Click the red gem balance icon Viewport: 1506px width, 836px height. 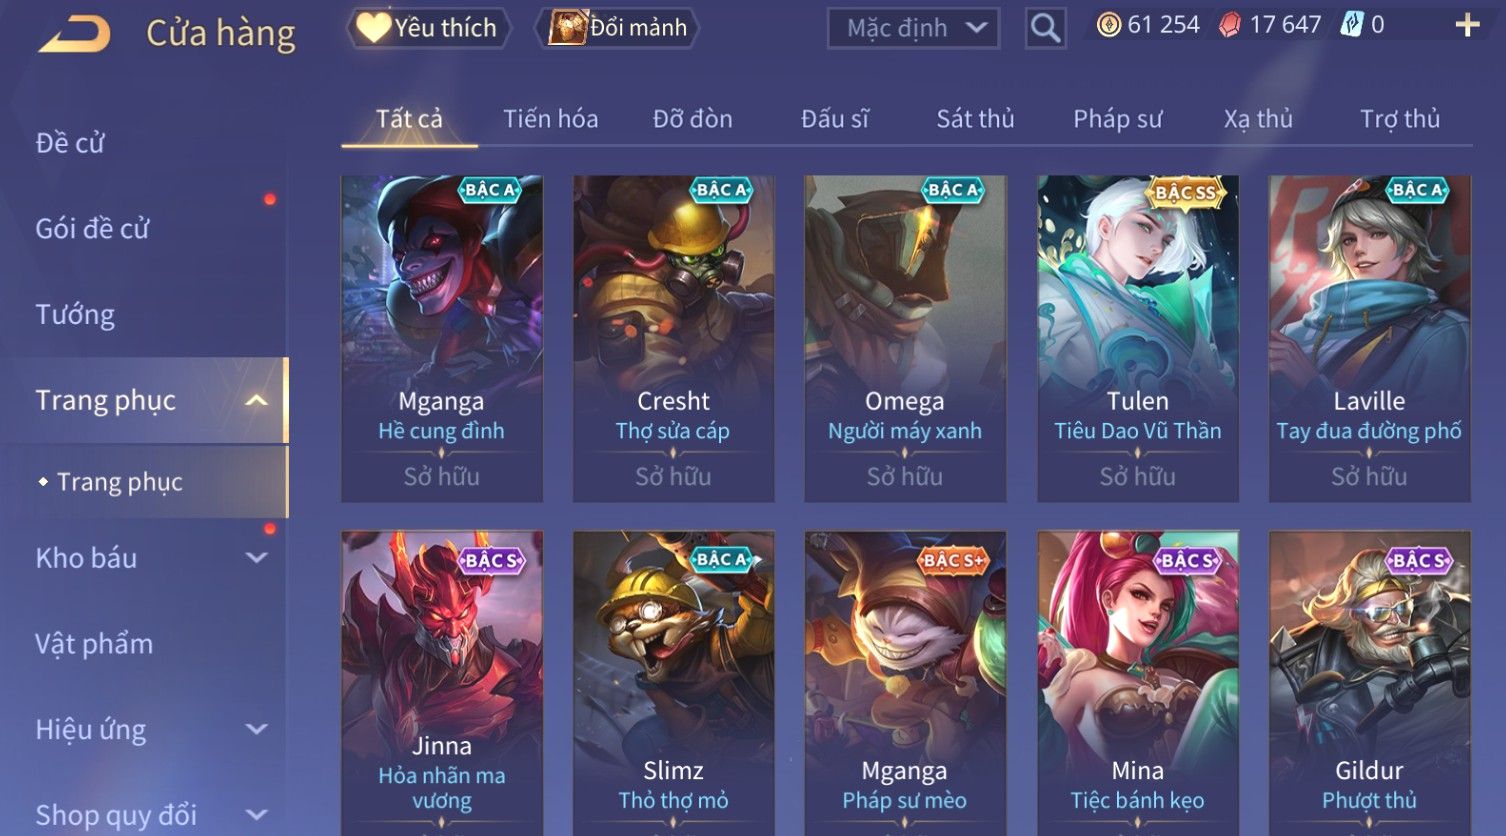click(1230, 26)
